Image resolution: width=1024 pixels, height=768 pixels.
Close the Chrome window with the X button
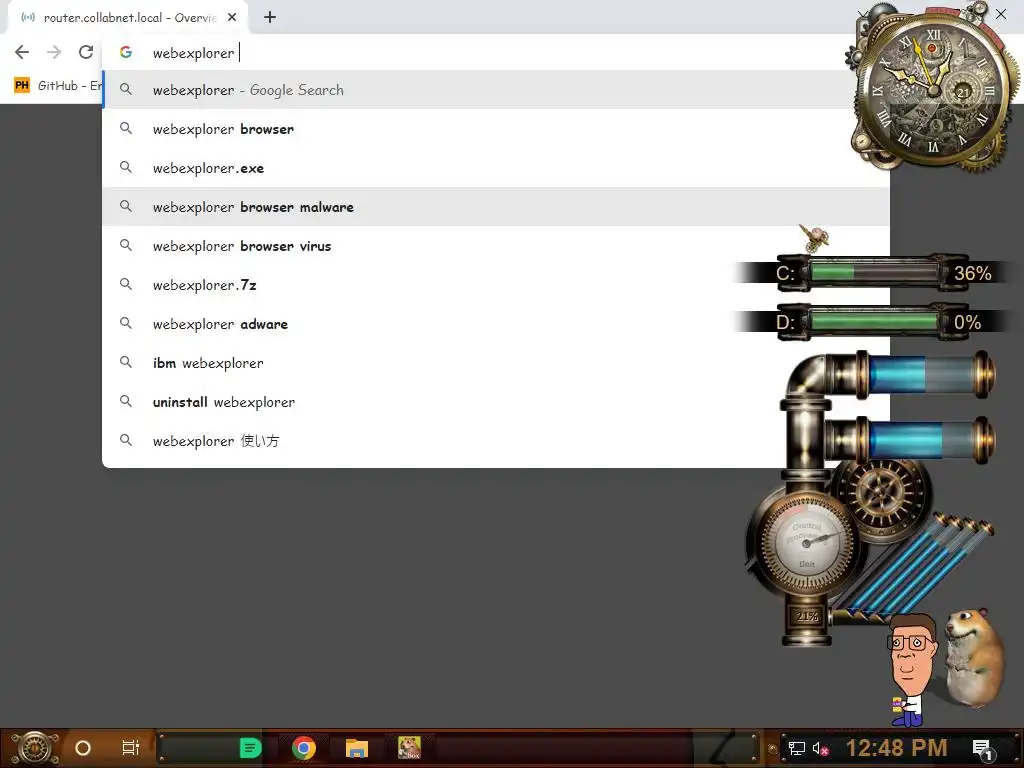1000,14
